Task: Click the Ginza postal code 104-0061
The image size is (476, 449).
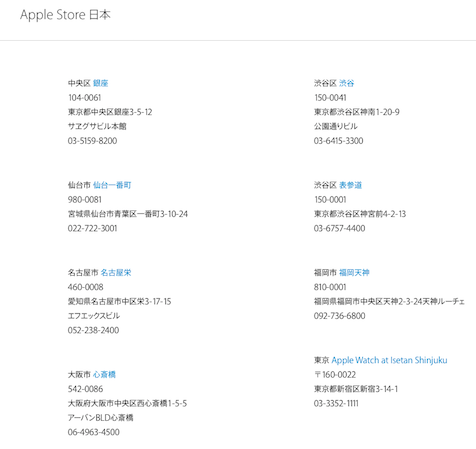Action: click(85, 98)
